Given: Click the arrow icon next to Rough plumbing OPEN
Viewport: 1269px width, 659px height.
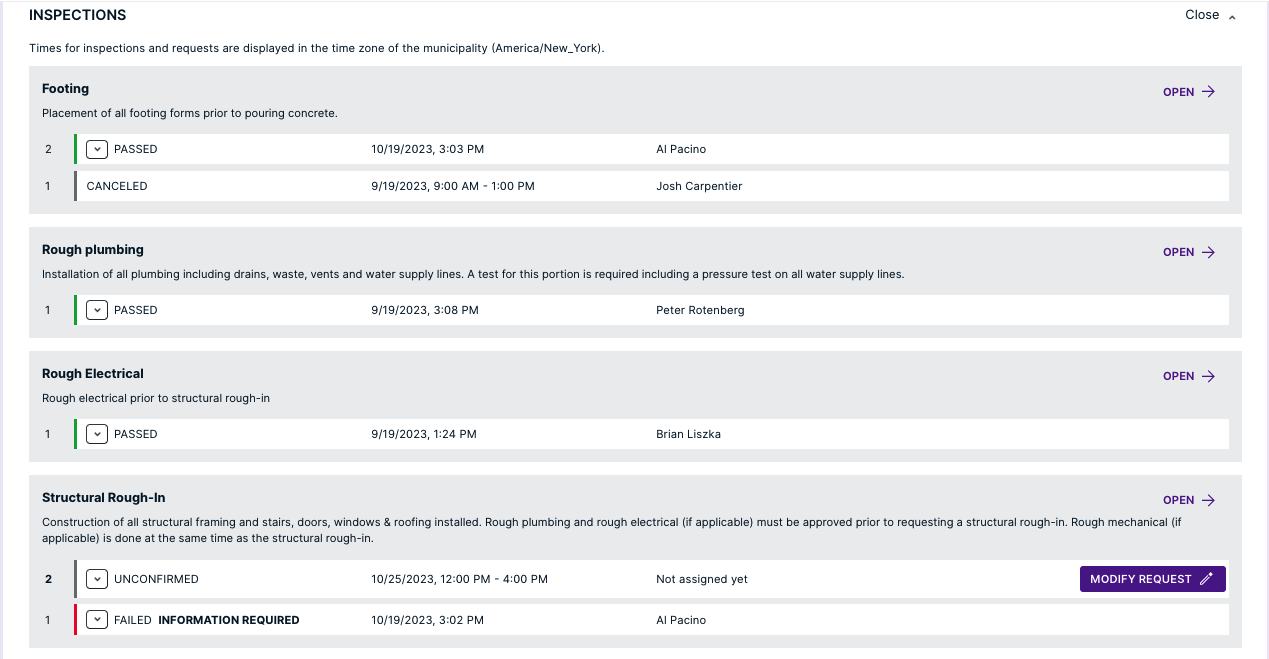Looking at the screenshot, I should coord(1210,252).
